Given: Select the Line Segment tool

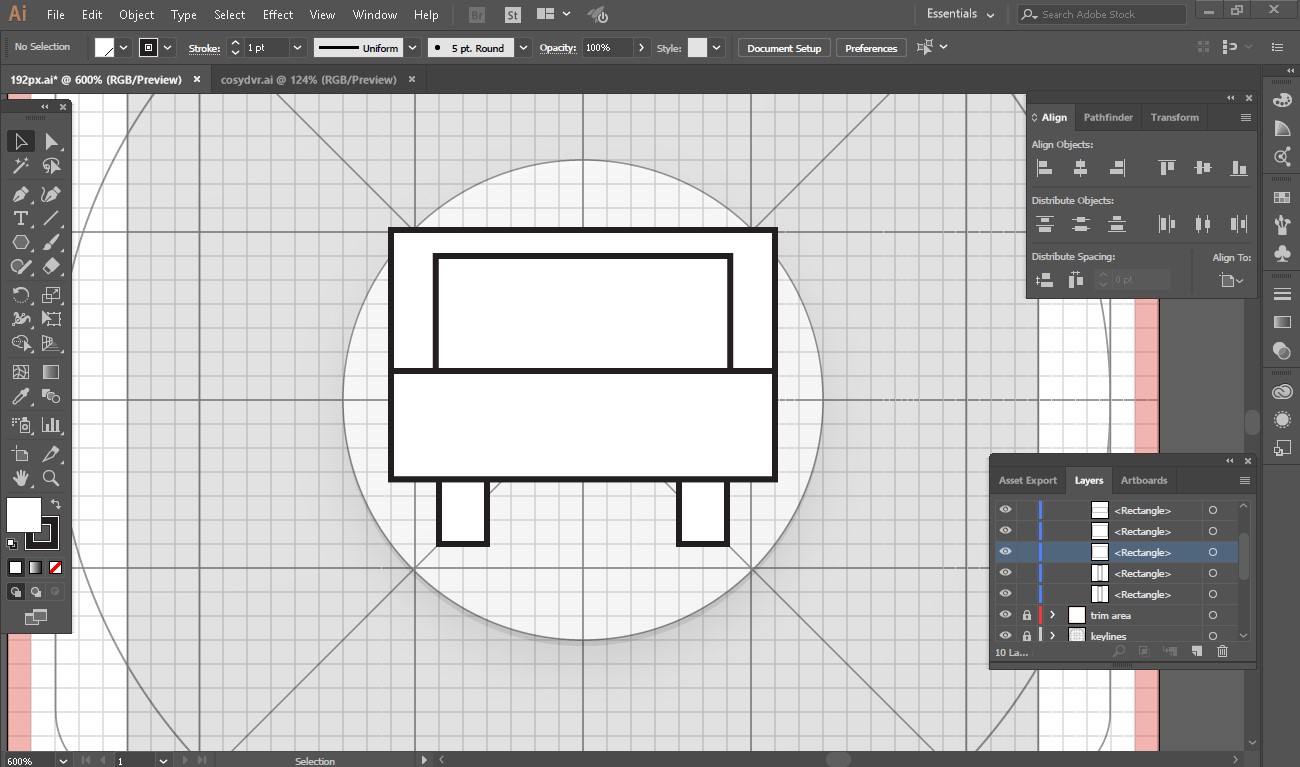Looking at the screenshot, I should pyautogui.click(x=52, y=218).
